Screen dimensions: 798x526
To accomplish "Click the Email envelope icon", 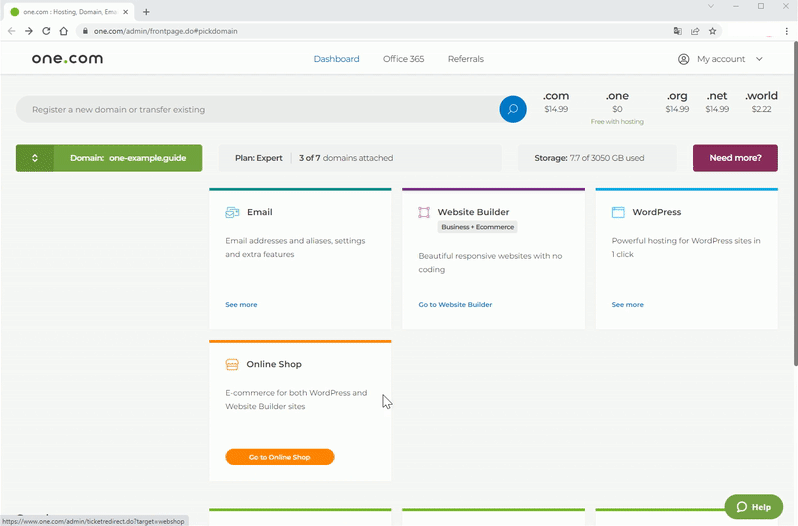I will 232,212.
